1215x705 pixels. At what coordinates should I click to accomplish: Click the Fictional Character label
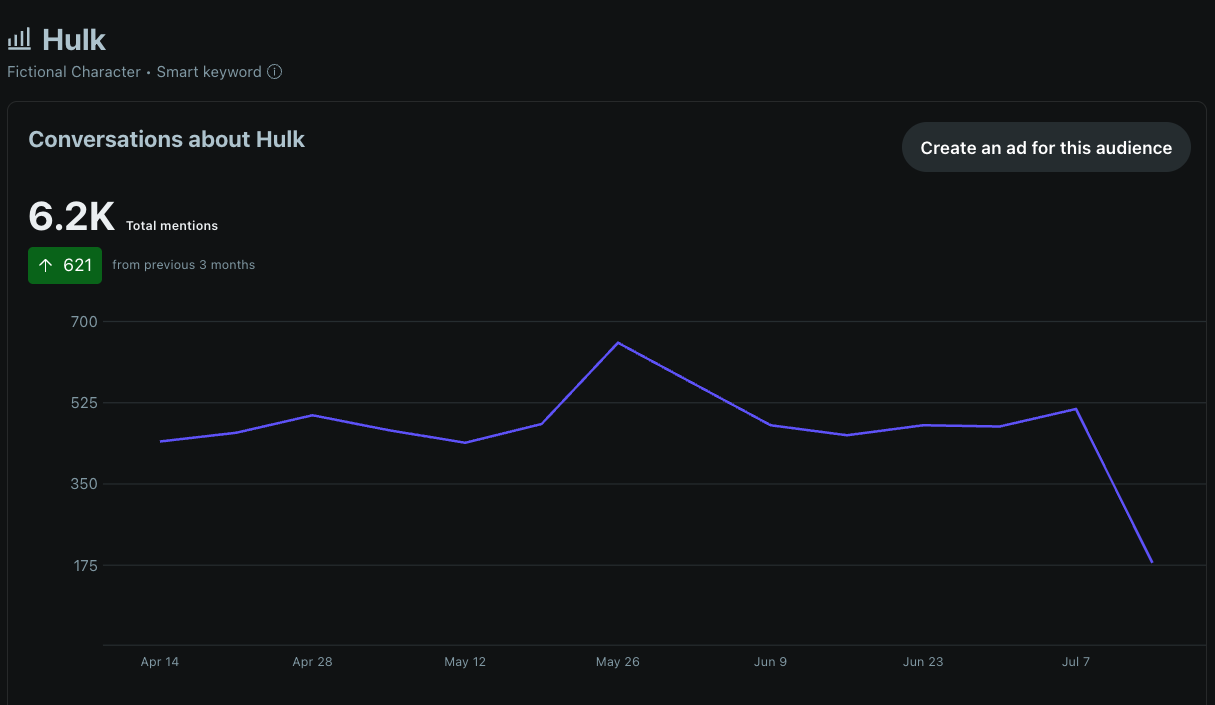tap(74, 72)
